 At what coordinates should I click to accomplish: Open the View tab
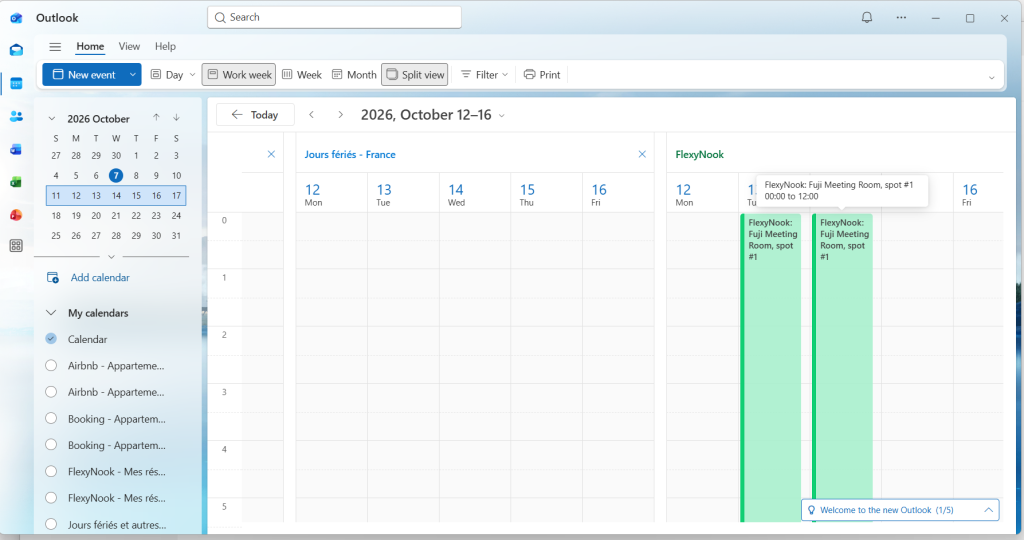129,46
